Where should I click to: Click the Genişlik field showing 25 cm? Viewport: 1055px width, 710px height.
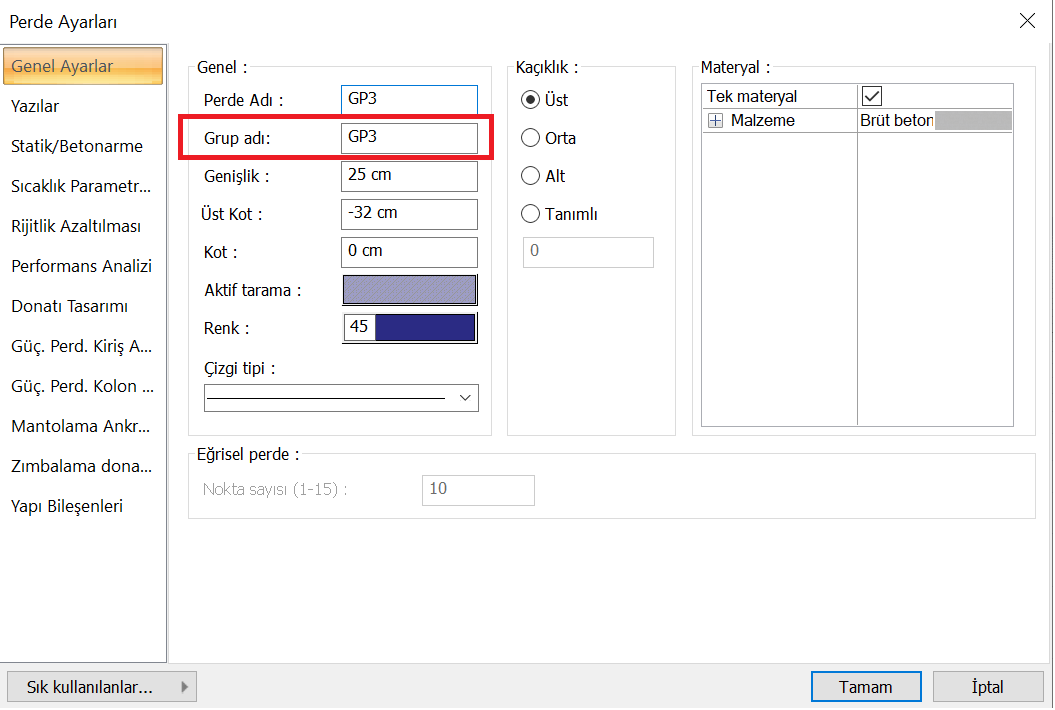point(409,176)
